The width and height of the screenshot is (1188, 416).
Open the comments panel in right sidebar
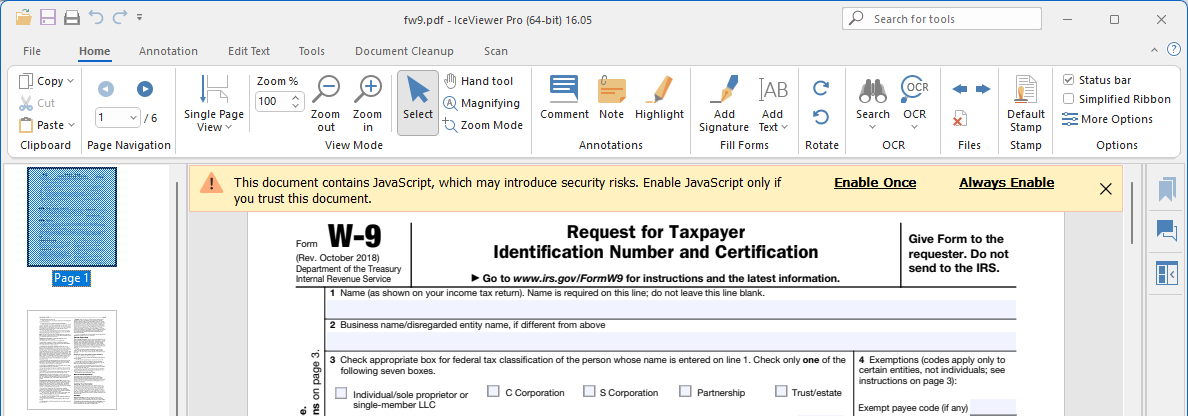(1167, 230)
